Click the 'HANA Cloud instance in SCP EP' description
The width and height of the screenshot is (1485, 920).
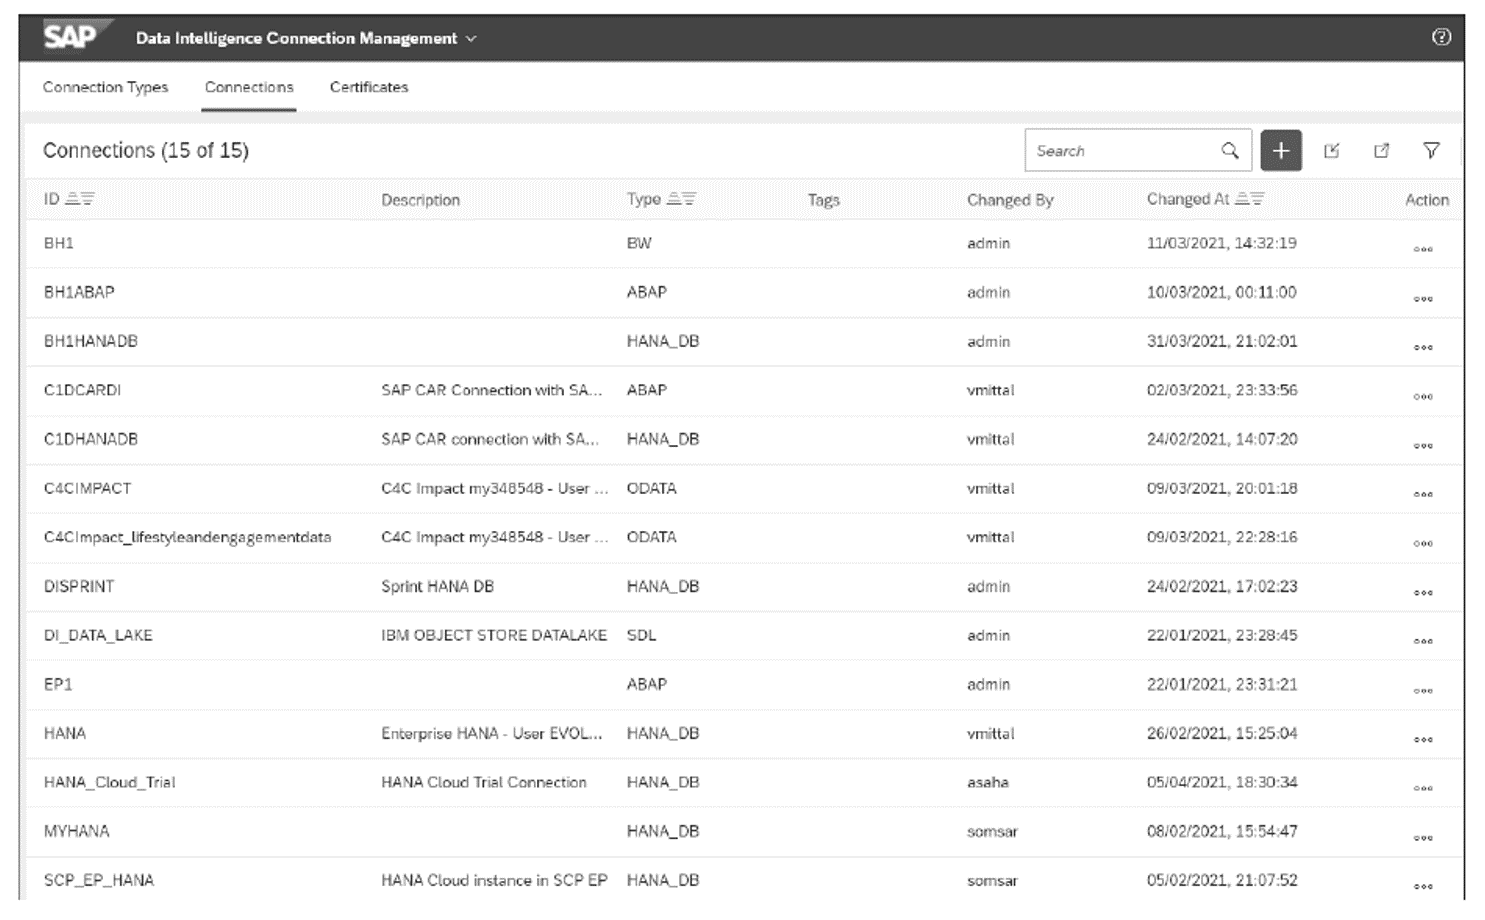(x=494, y=880)
